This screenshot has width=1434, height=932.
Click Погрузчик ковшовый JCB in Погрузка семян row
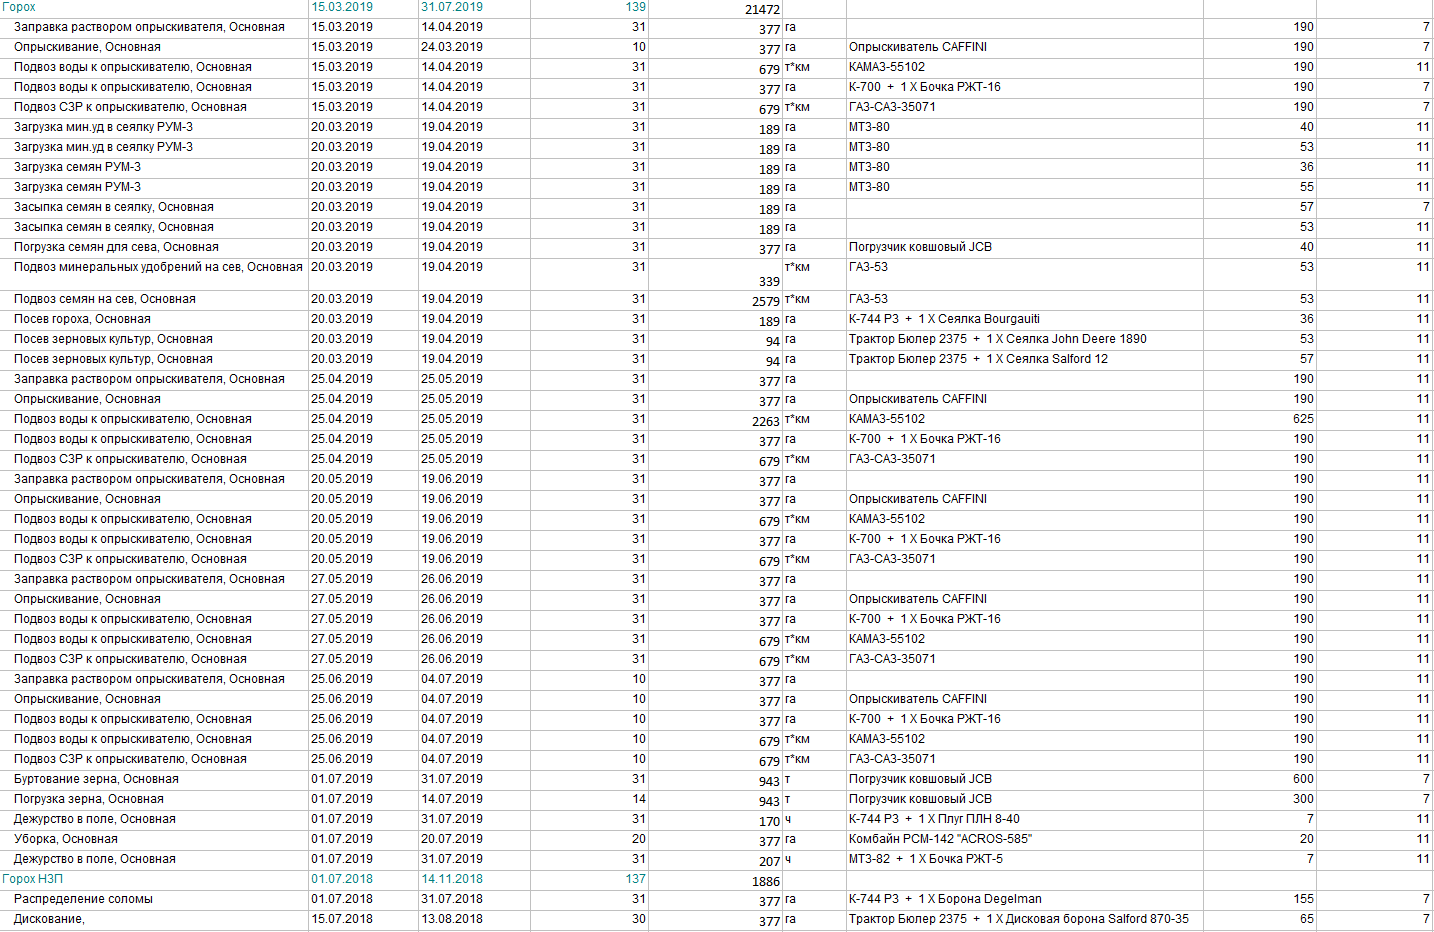pyautogui.click(x=920, y=247)
